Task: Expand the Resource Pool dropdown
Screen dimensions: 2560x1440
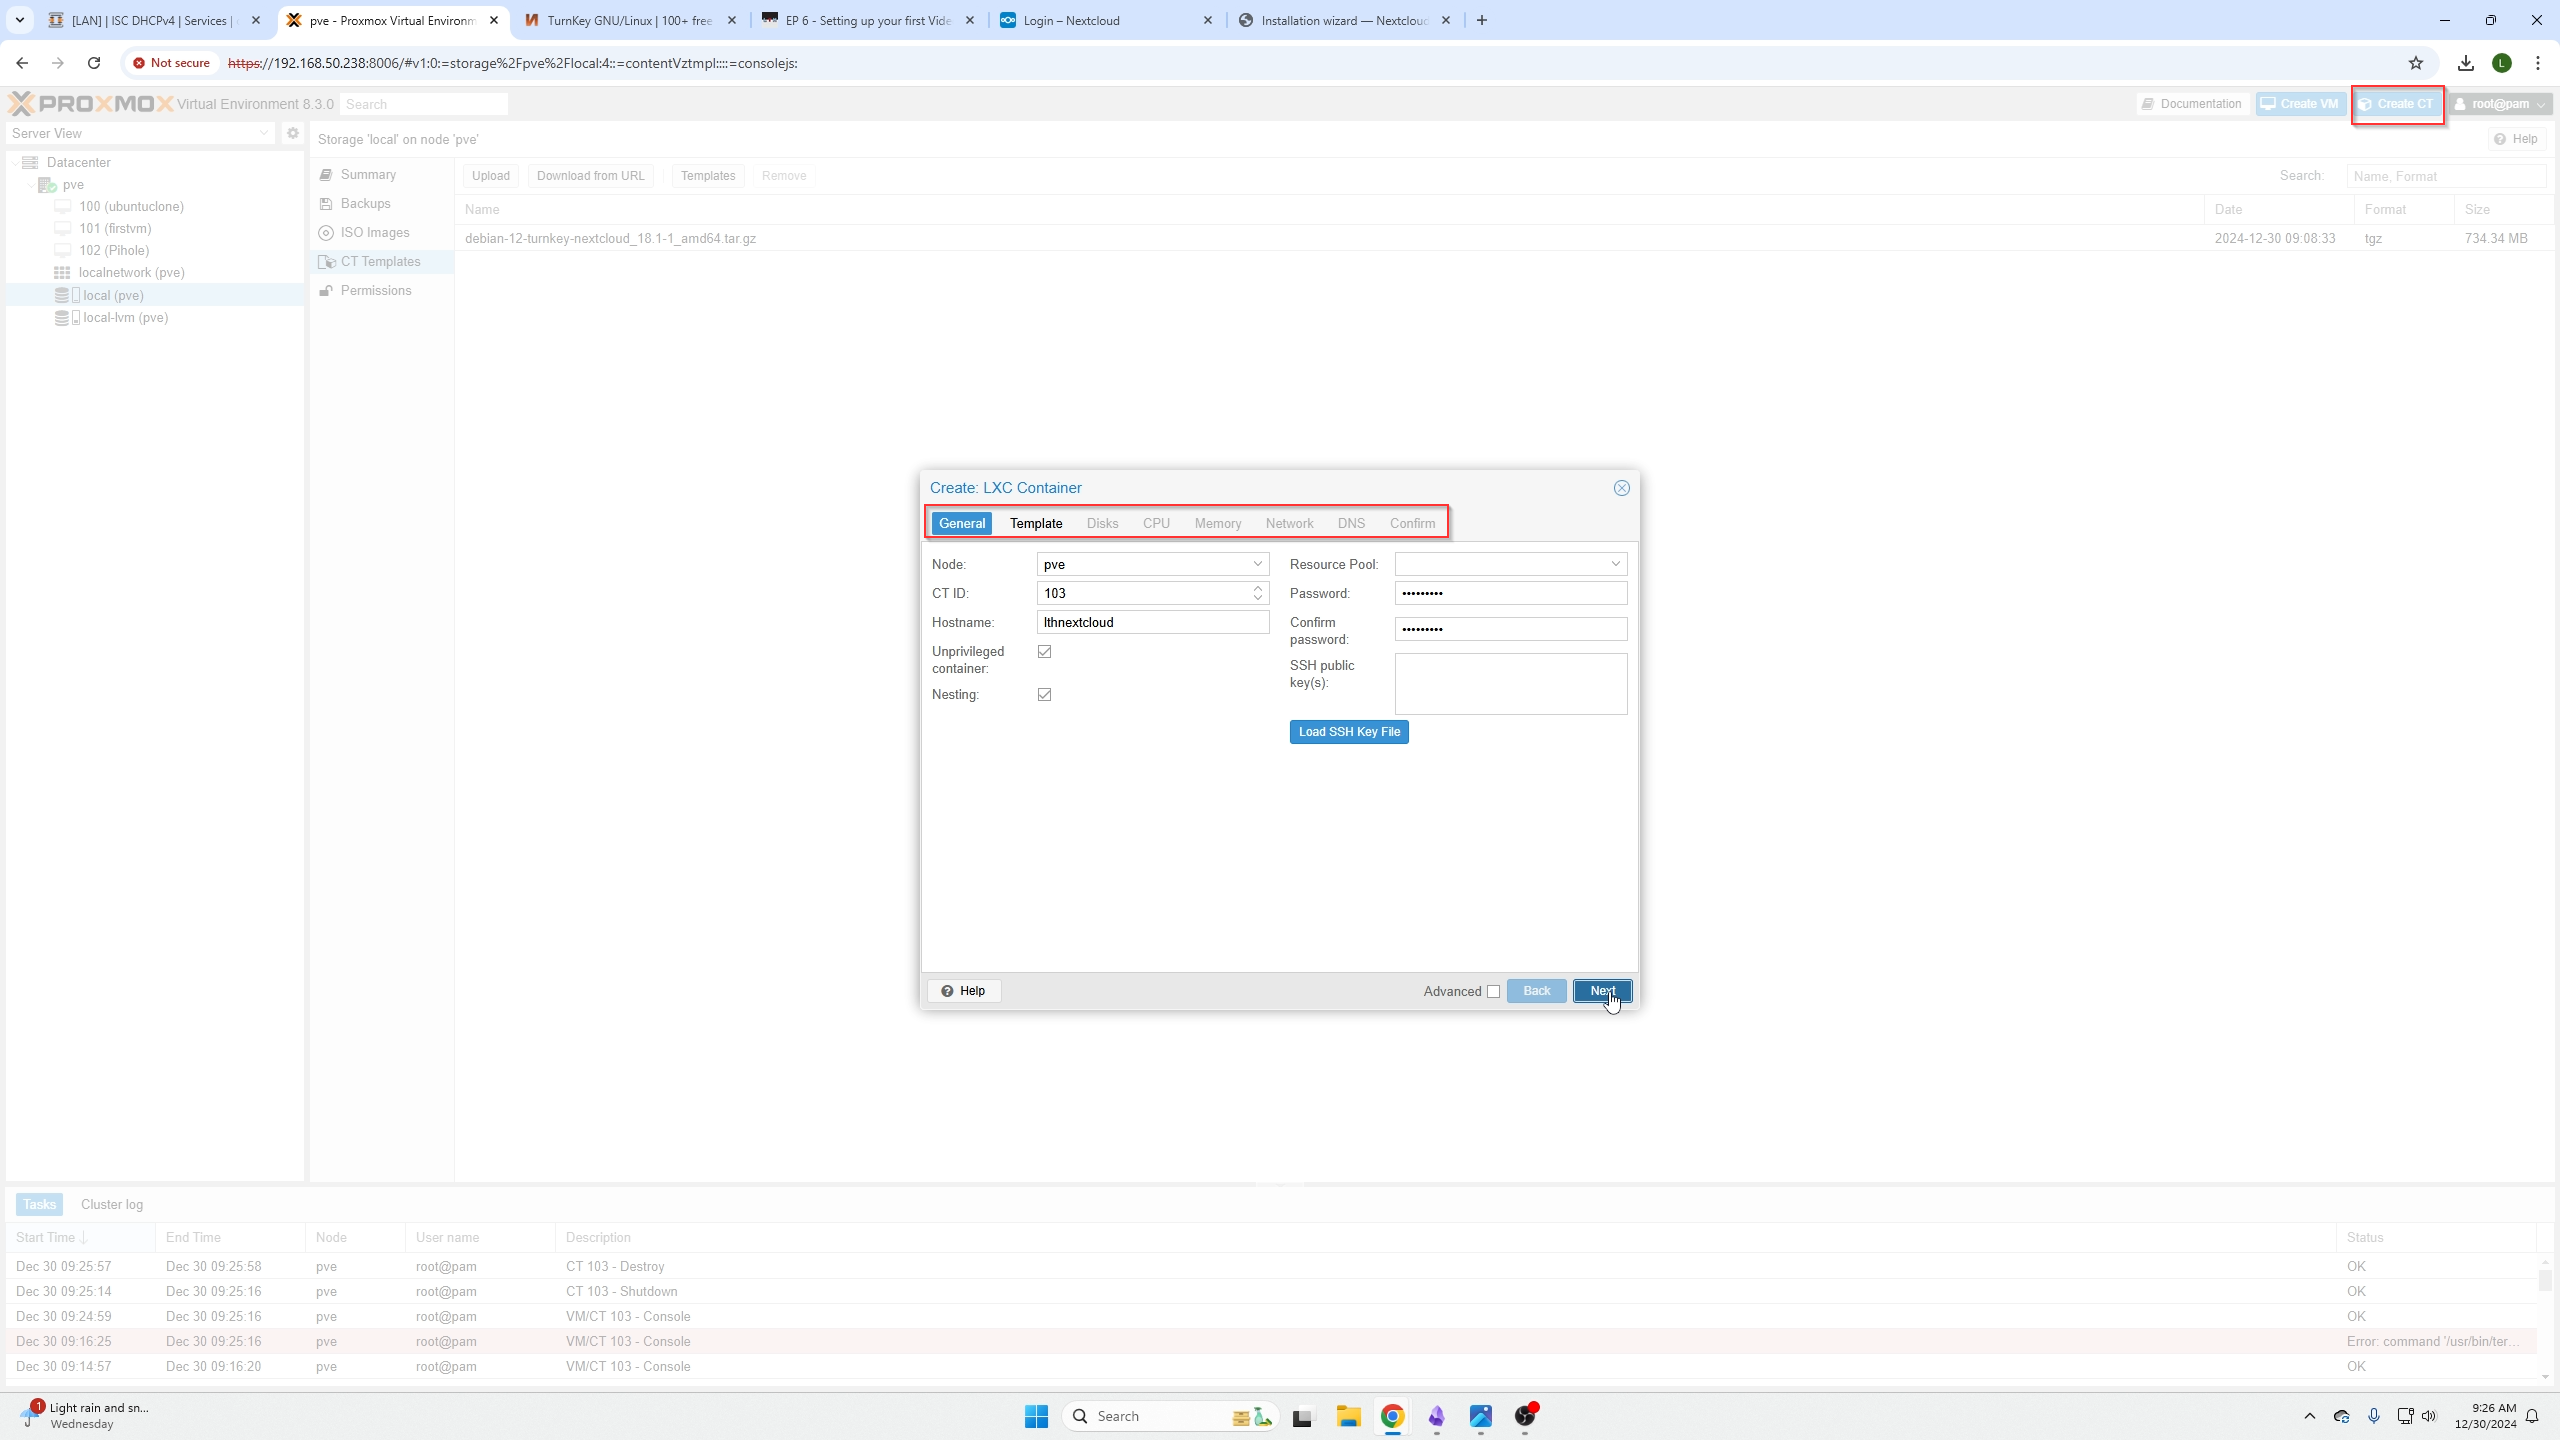Action: point(1615,564)
